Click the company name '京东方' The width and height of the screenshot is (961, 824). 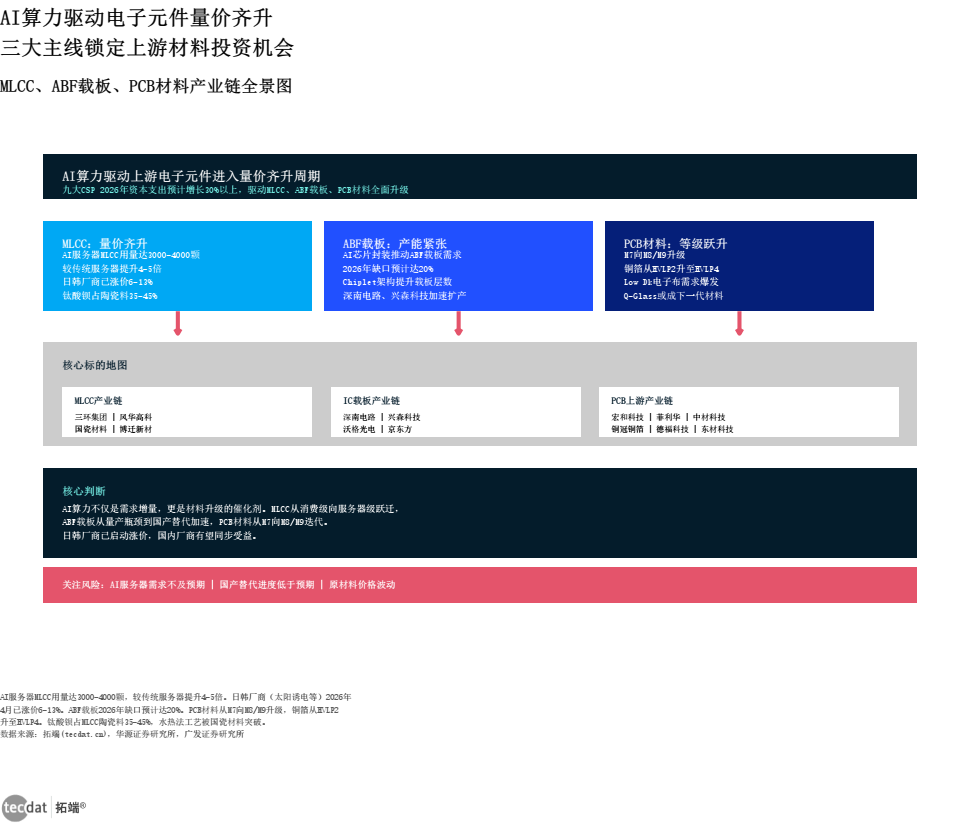click(x=400, y=429)
